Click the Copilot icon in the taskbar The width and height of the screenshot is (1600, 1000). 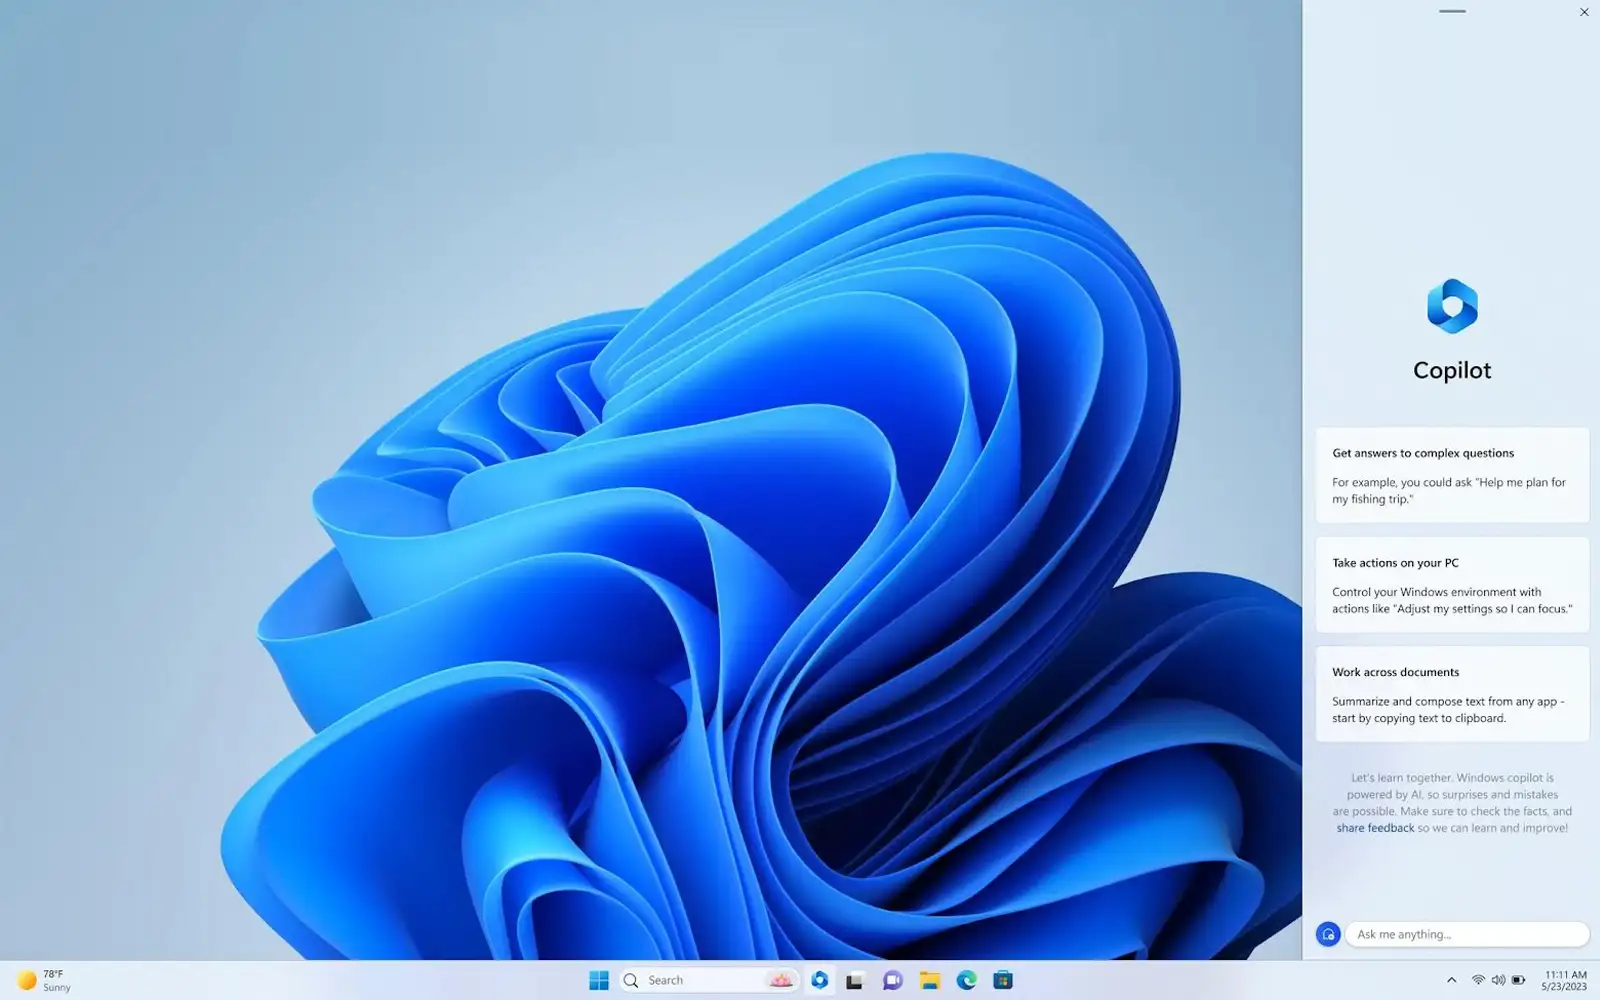point(820,980)
